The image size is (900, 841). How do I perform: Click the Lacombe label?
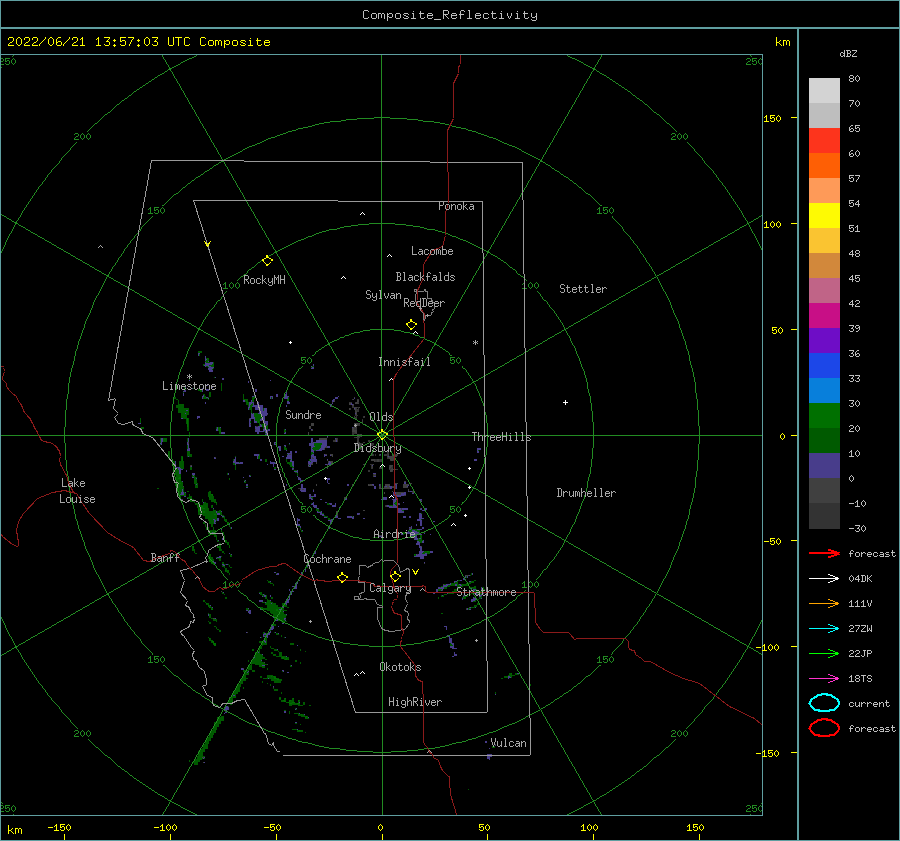[432, 251]
